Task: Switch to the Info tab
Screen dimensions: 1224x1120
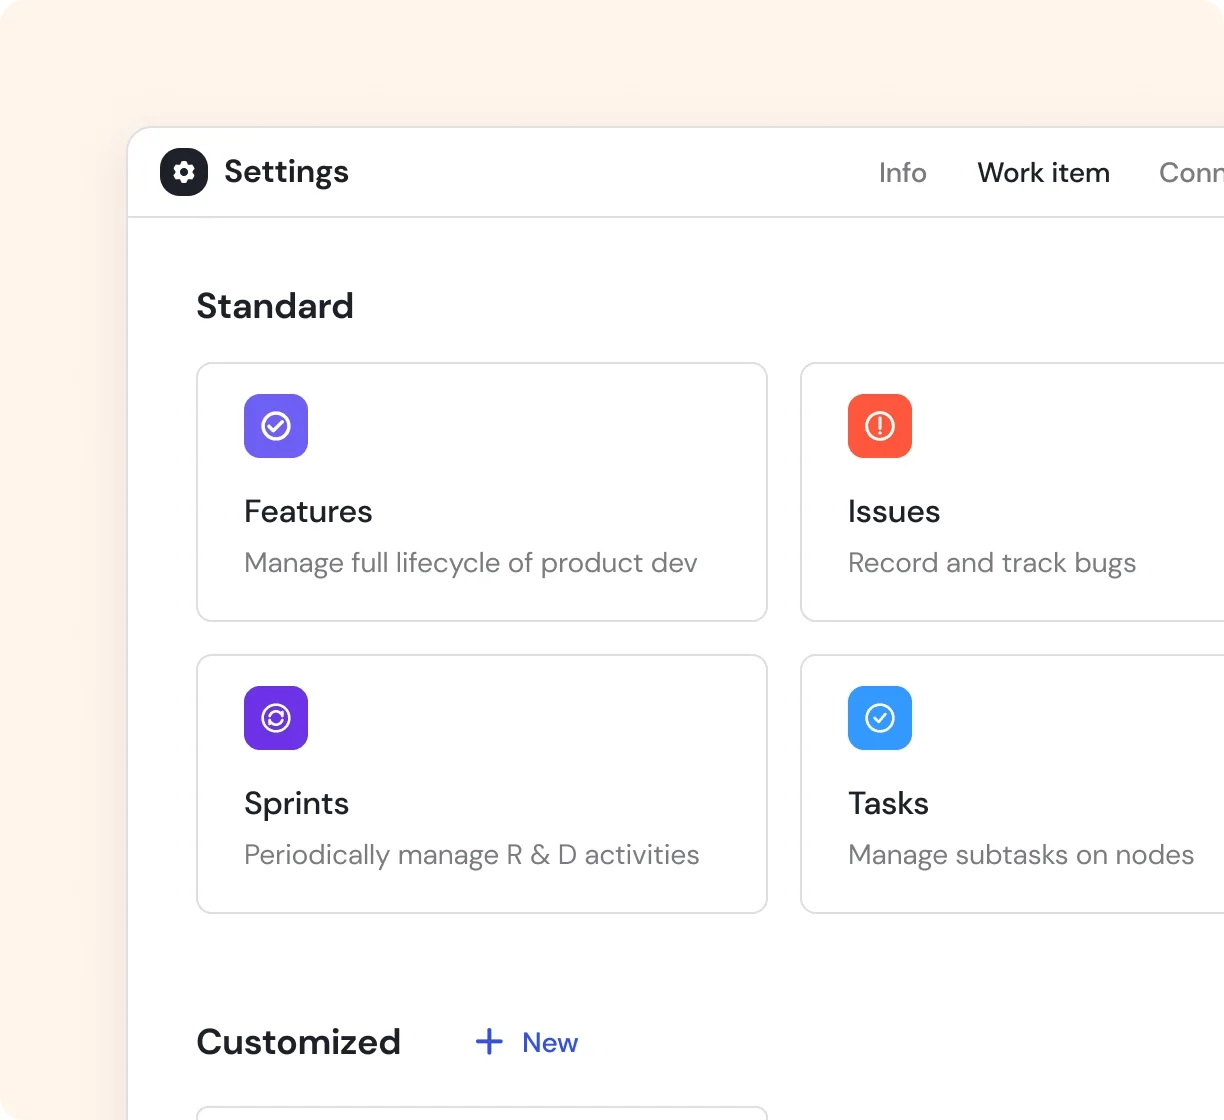Action: point(902,173)
